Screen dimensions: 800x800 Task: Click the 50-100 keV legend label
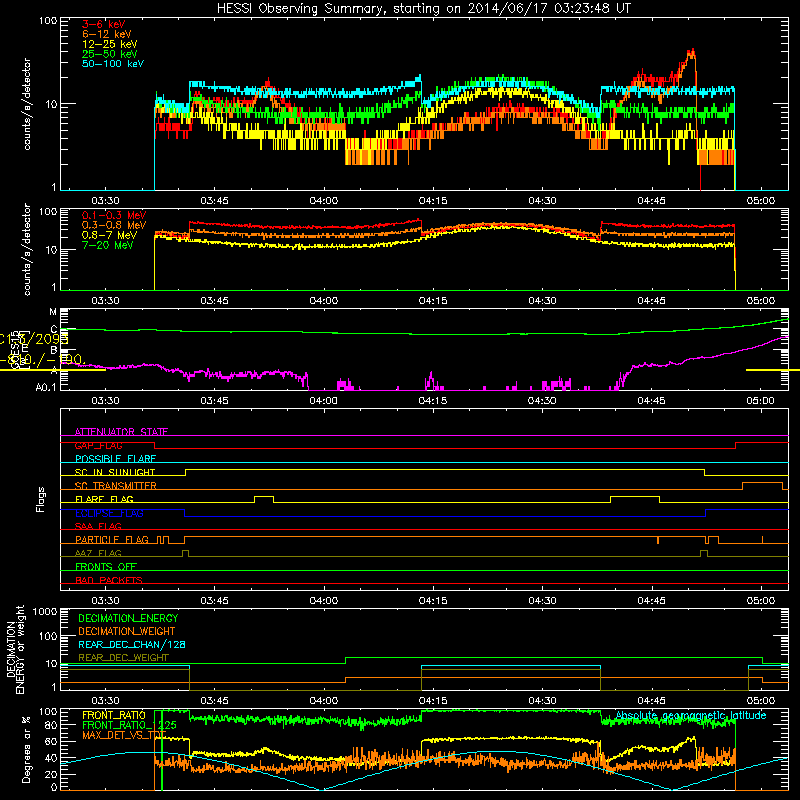(x=113, y=64)
